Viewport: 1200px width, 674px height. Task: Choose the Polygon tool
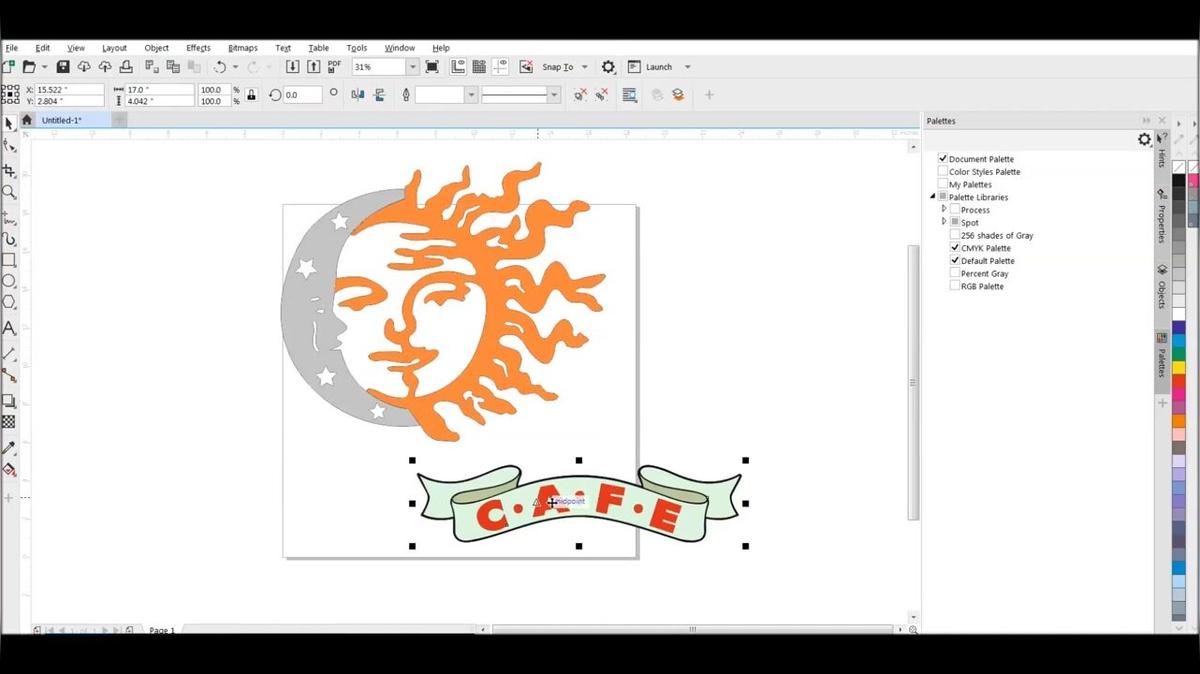9,302
